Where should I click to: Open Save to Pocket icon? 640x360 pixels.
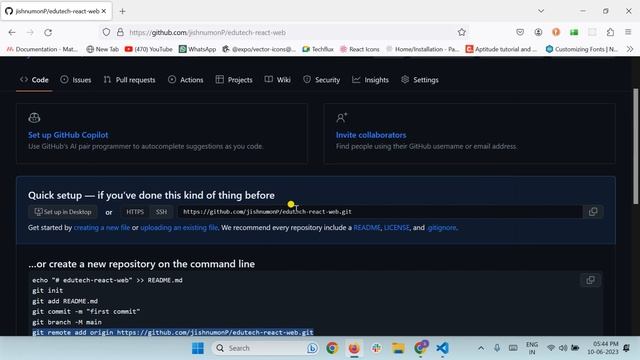click(x=520, y=32)
